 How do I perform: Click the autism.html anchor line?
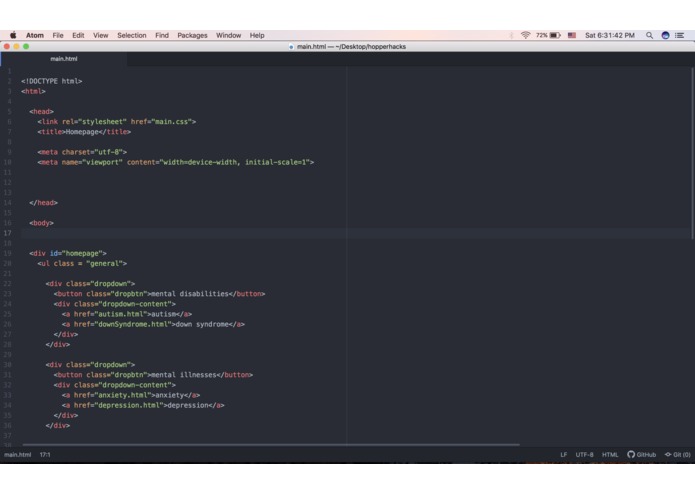(127, 314)
